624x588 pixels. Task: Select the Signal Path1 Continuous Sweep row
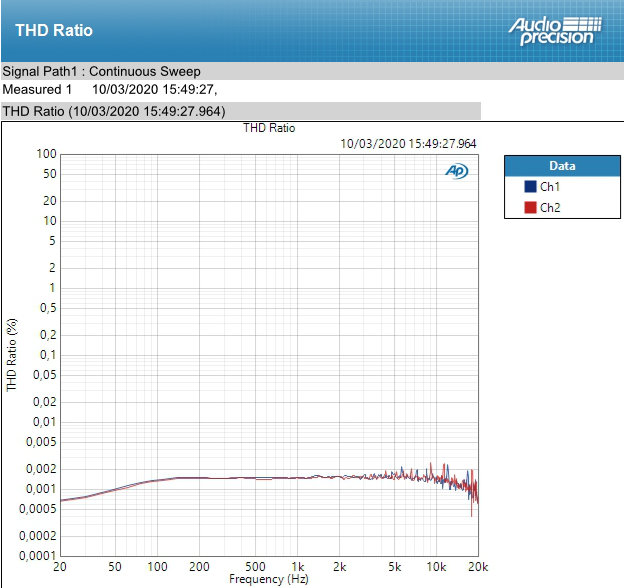pyautogui.click(x=312, y=71)
